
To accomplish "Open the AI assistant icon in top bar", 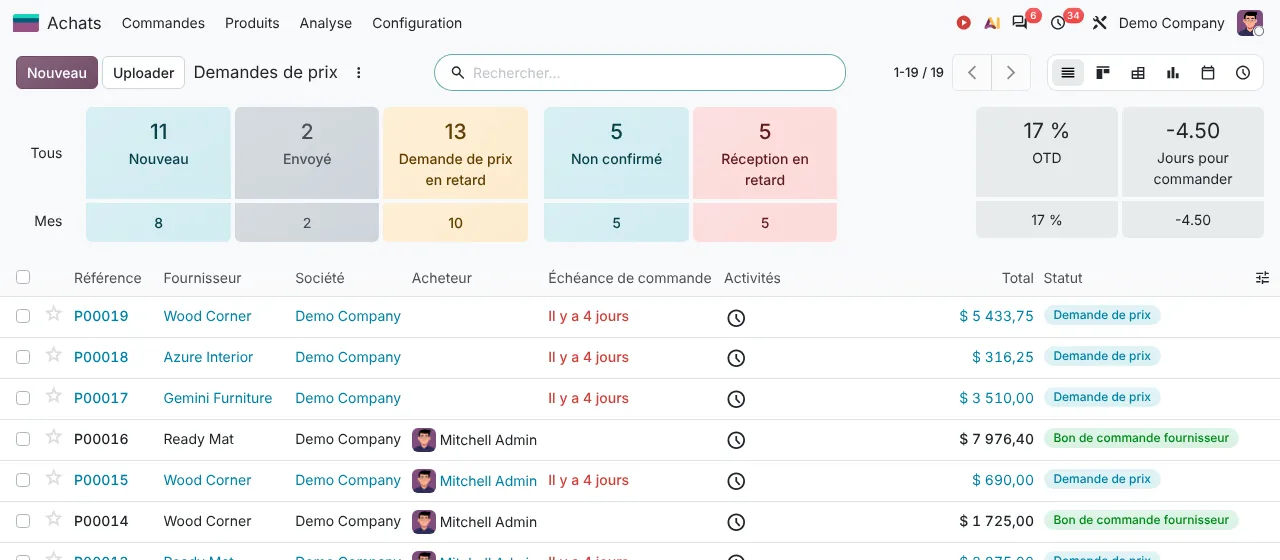I will 992,23.
